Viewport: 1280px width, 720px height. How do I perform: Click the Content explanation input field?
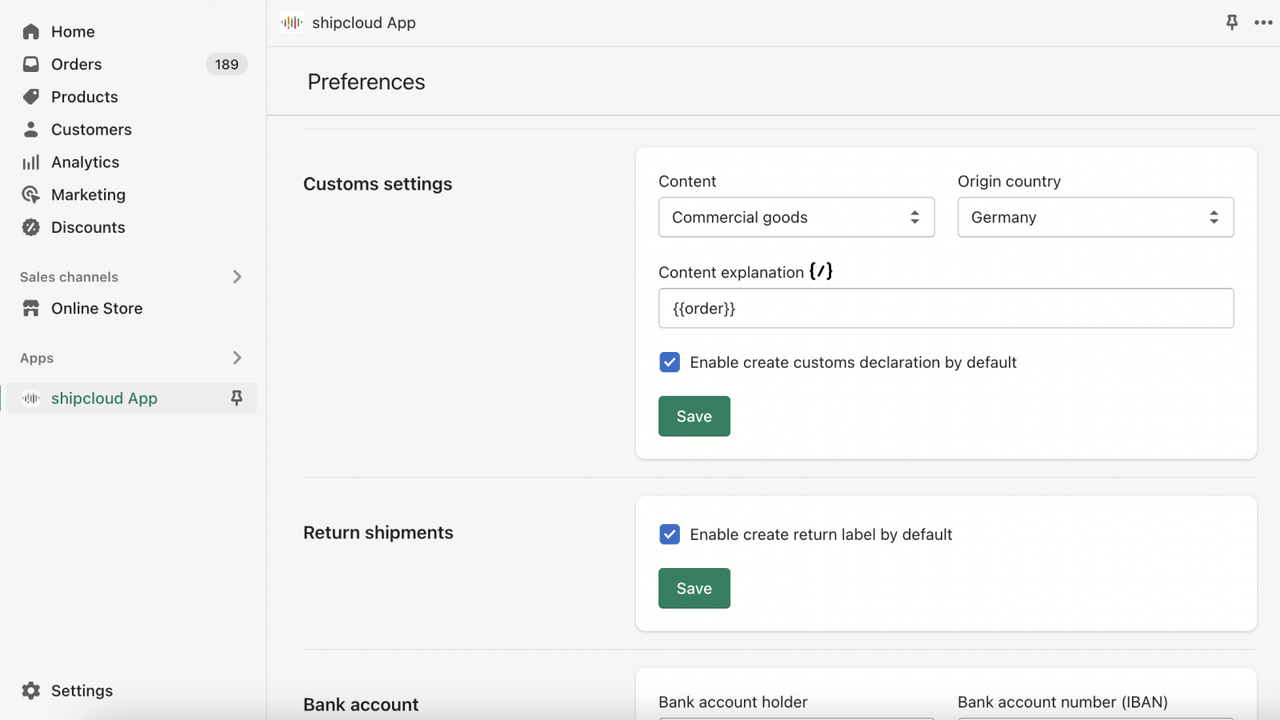tap(946, 308)
